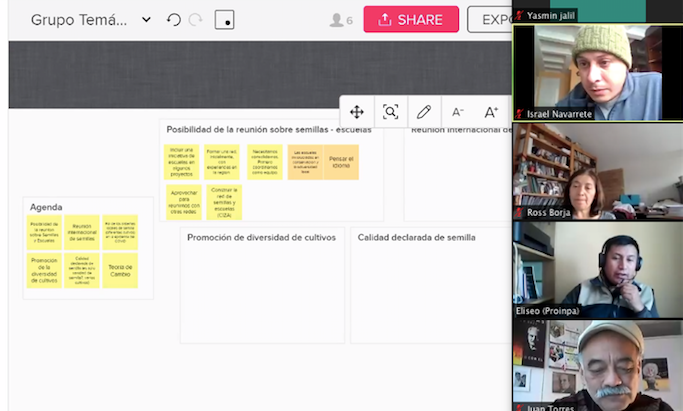Open the board background settings icon

pos(224,20)
